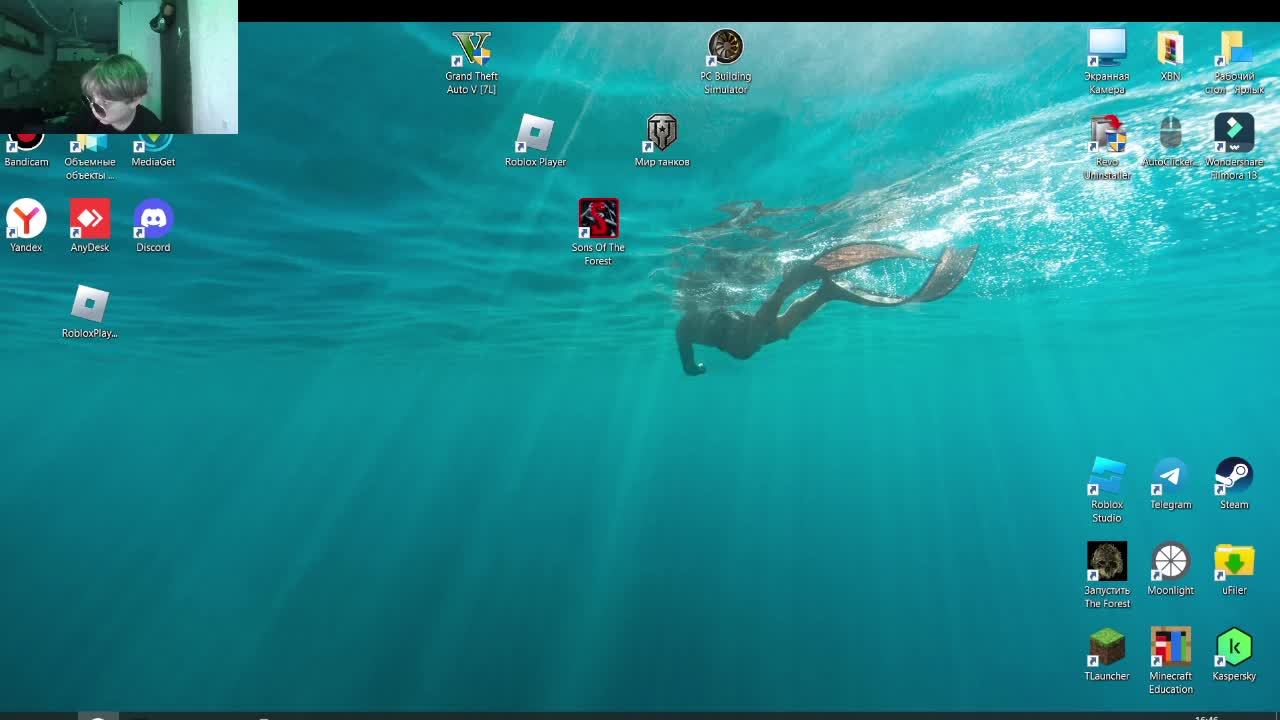Select the Minecraft Education shortcut

[x=1170, y=648]
